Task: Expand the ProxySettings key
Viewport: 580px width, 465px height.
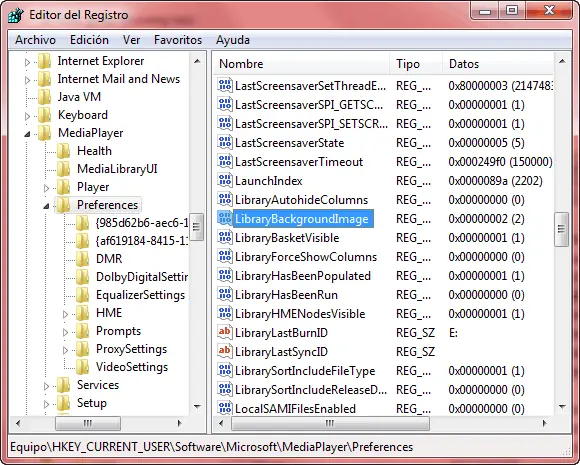Action: tap(65, 350)
